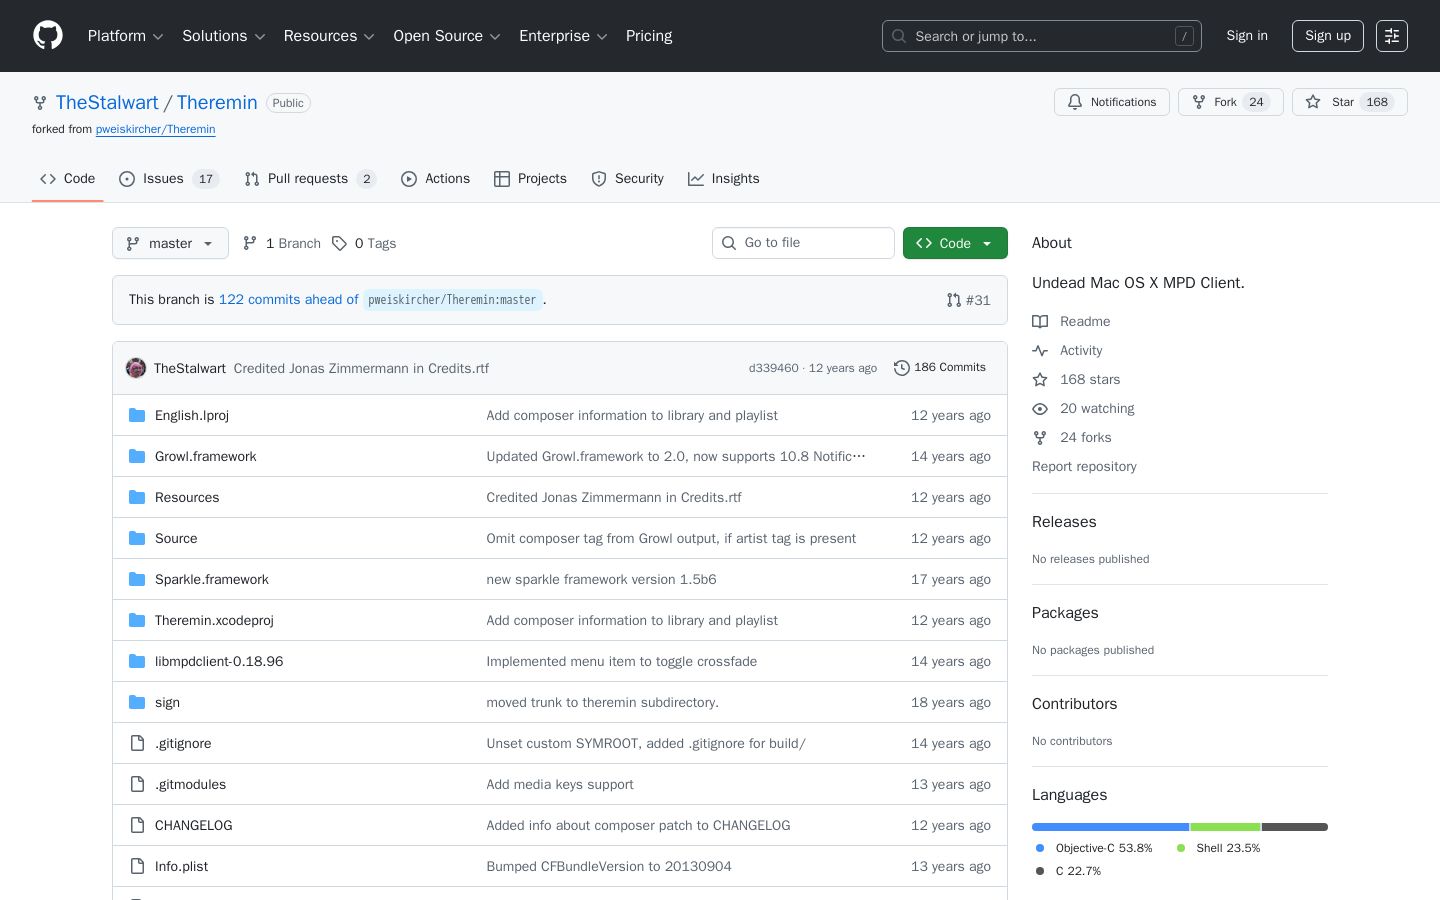Viewport: 1440px width, 900px height.
Task: Open the Activity pulse icon link
Action: tap(1040, 351)
